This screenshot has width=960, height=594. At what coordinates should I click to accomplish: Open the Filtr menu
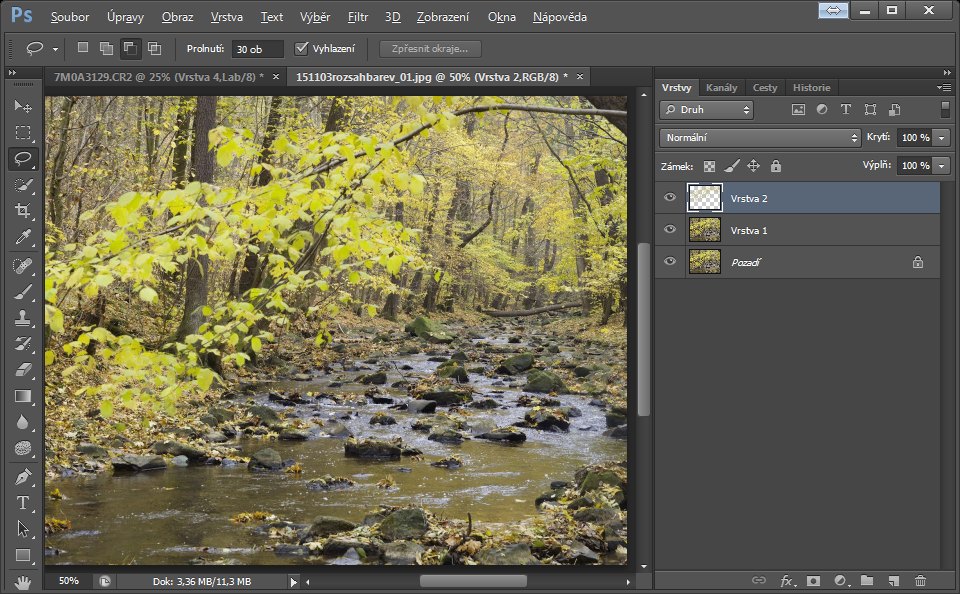358,17
